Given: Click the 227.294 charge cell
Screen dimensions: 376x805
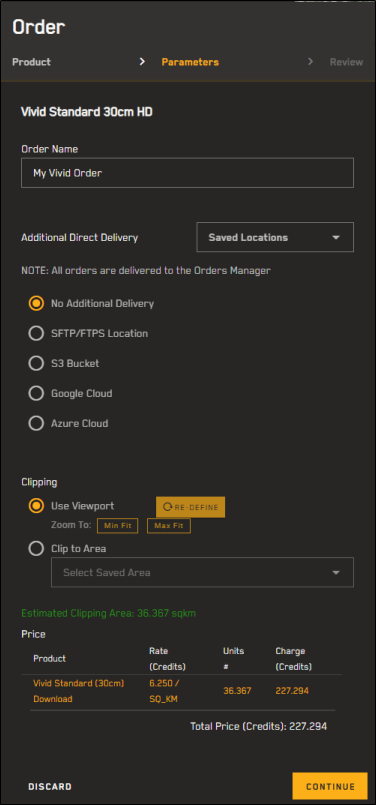Looking at the screenshot, I should [292, 691].
